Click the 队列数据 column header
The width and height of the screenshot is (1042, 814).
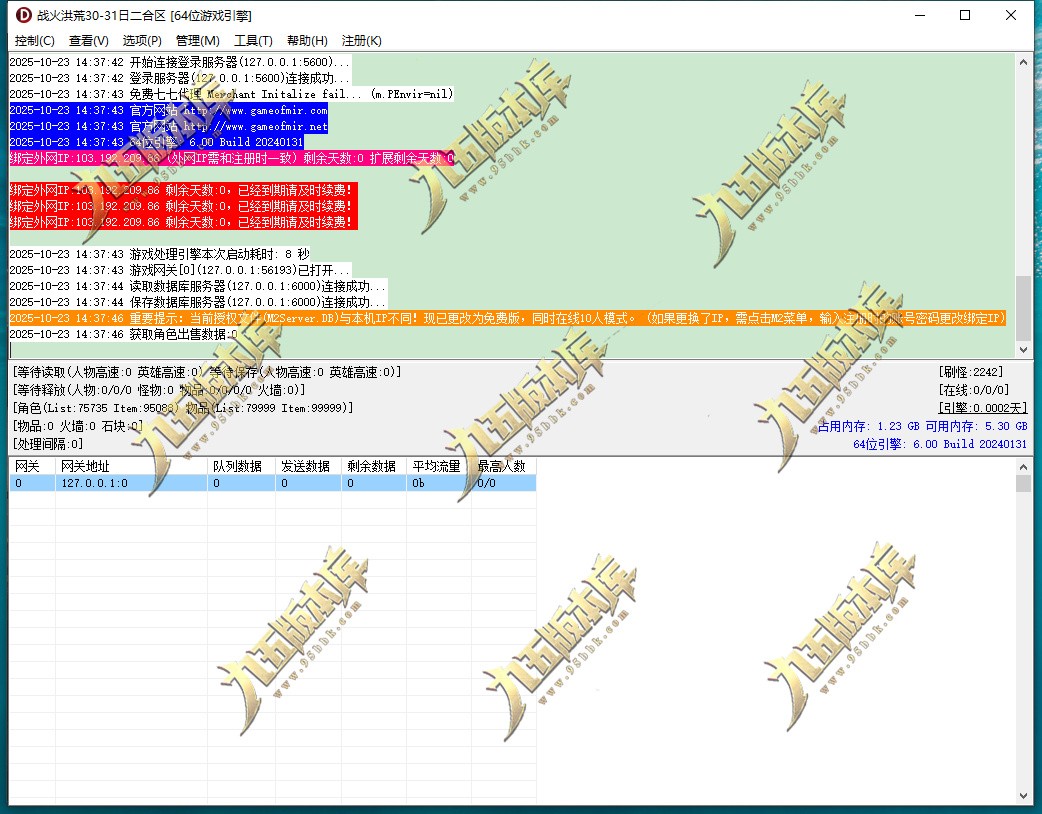pyautogui.click(x=241, y=466)
